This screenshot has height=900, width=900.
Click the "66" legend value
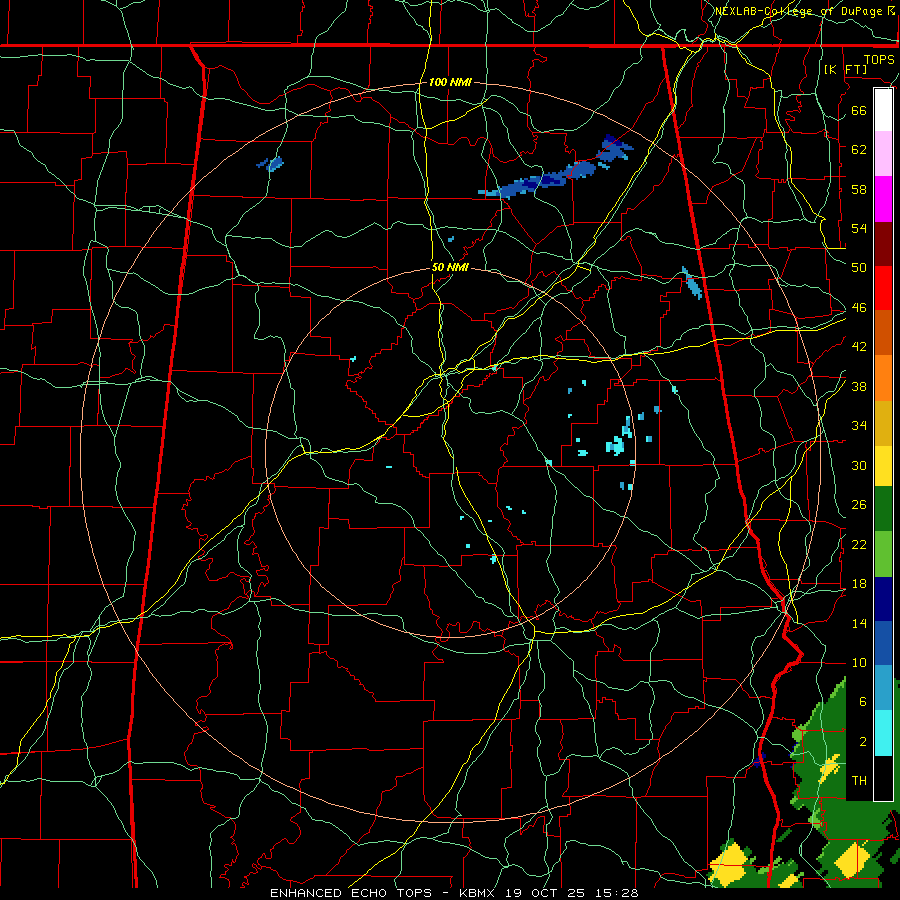point(859,110)
